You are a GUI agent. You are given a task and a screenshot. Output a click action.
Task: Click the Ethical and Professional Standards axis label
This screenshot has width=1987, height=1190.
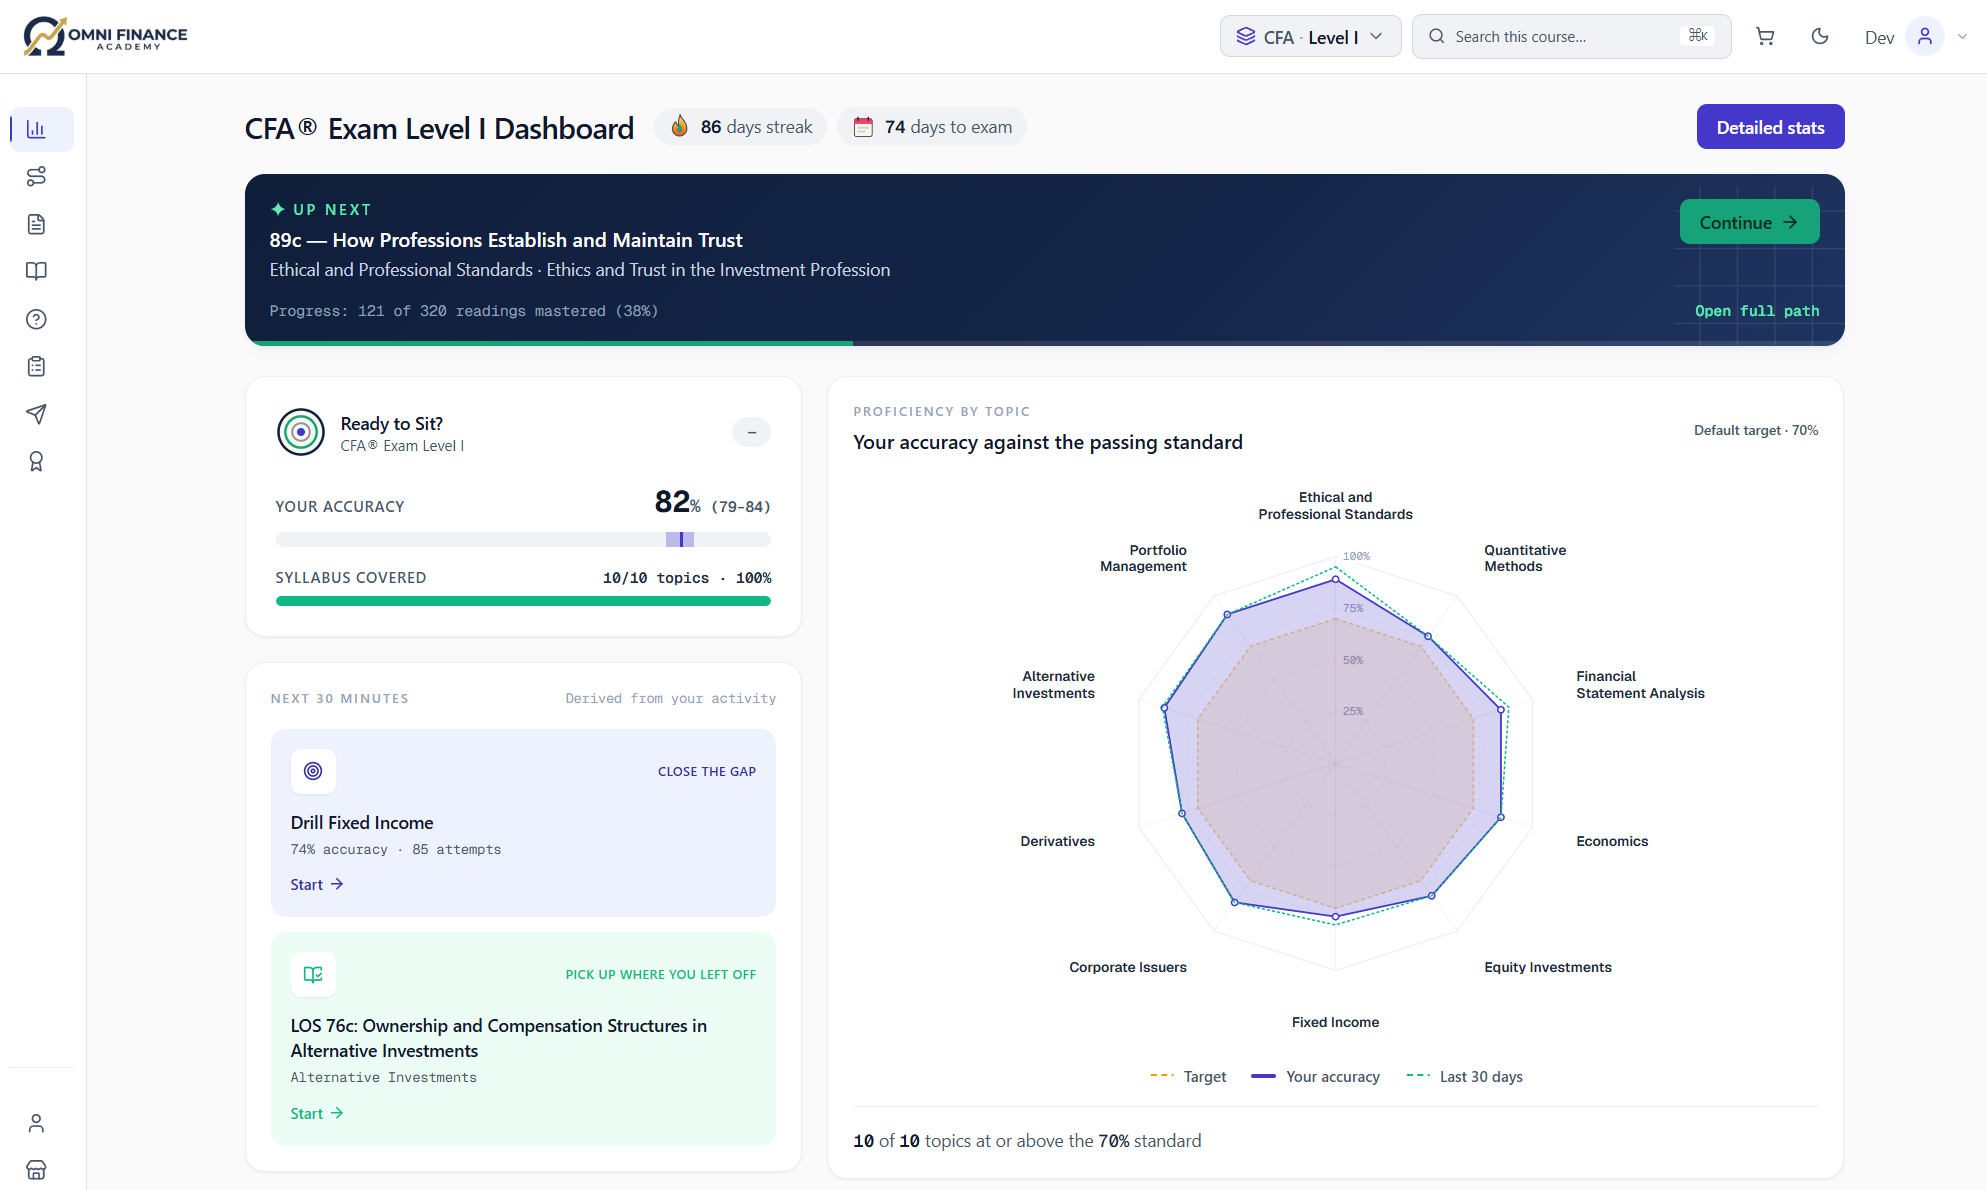(x=1335, y=506)
